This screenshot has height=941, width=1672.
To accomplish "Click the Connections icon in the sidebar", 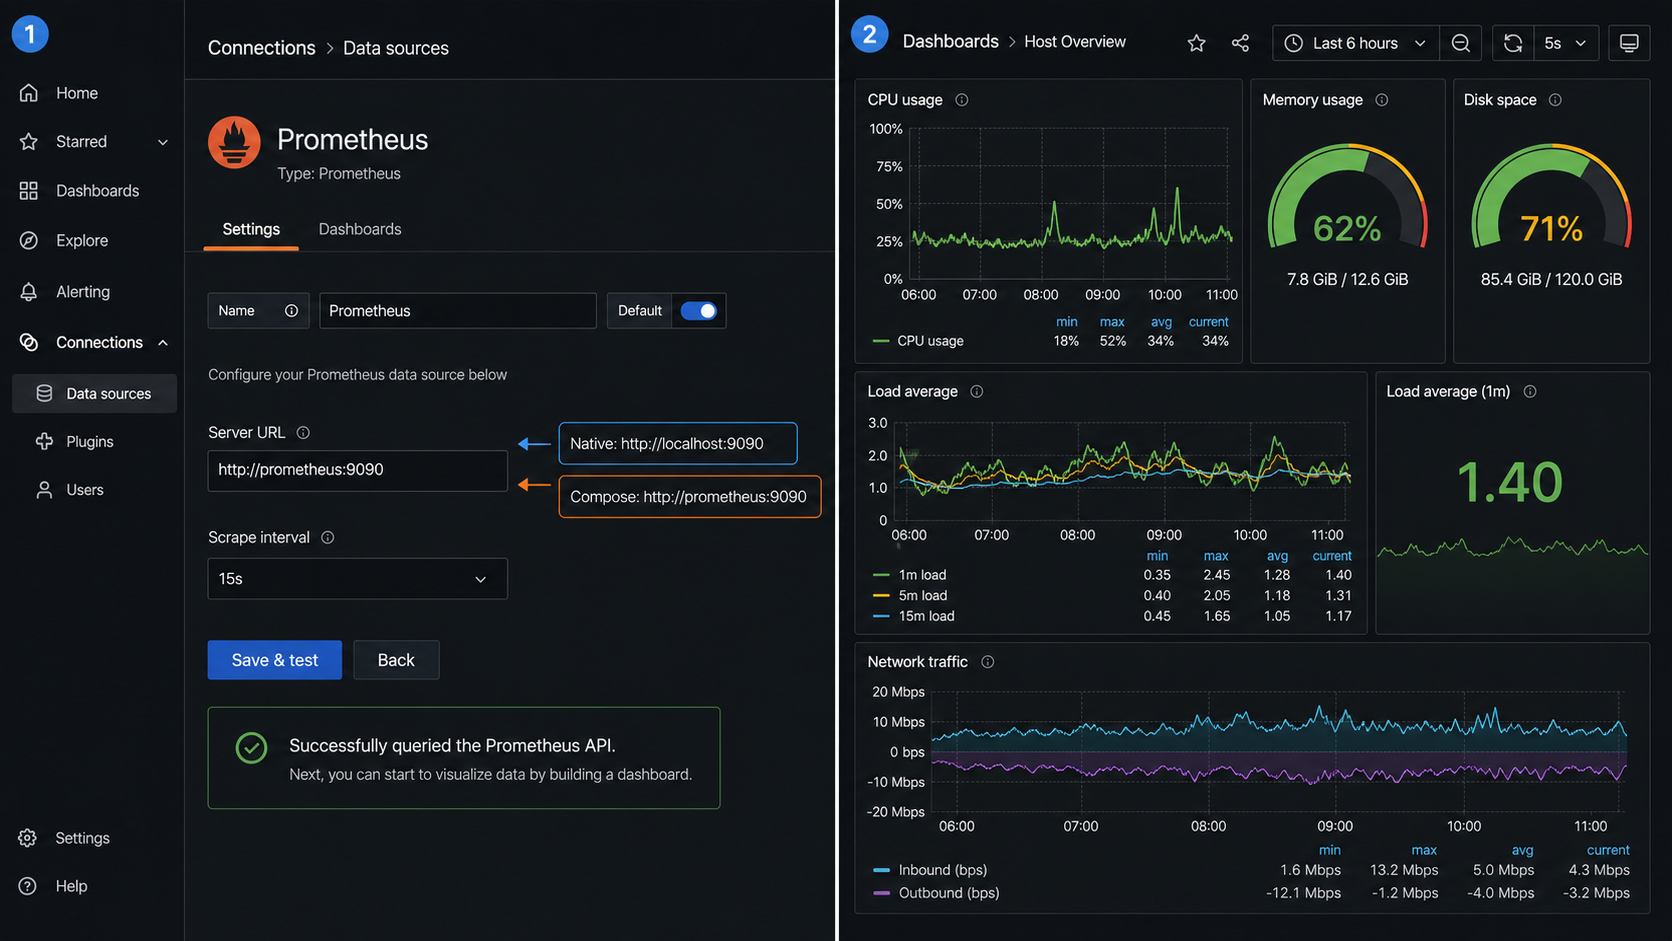I will click(29, 342).
